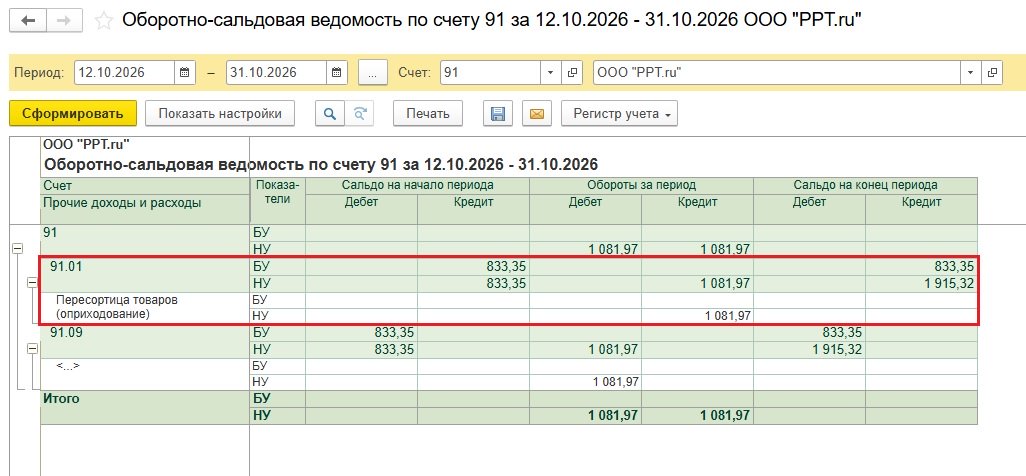Select the Итого row label

coord(61,398)
